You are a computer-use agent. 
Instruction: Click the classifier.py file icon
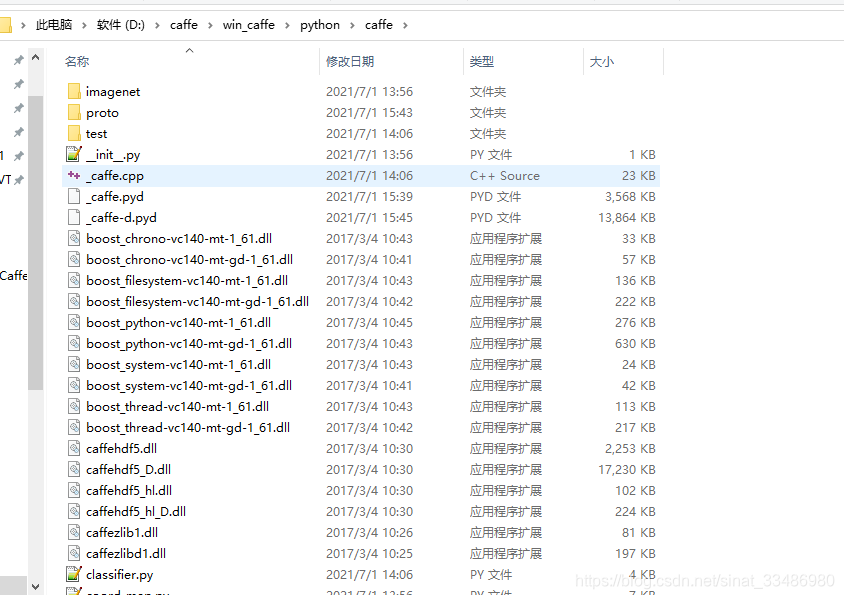click(x=74, y=574)
